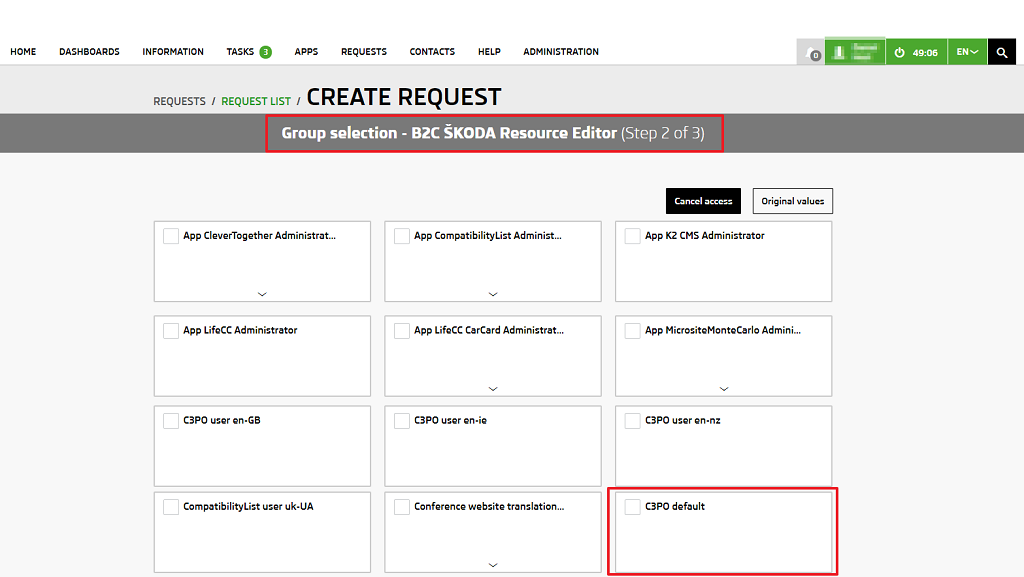Screen dimensions: 1024x577
Task: Click the C3PO default label
Action: pyautogui.click(x=675, y=507)
